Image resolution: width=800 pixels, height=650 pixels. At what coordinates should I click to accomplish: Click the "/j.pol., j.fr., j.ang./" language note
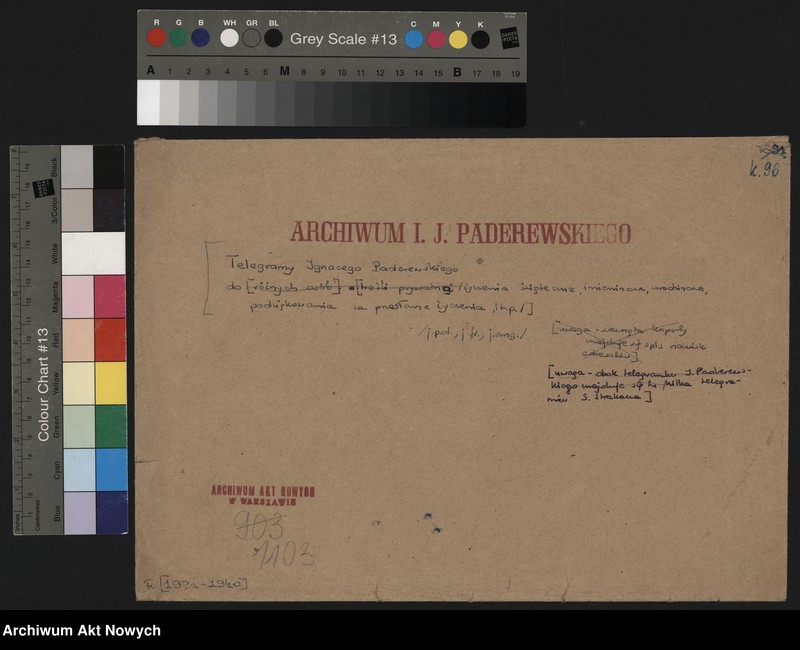click(473, 334)
